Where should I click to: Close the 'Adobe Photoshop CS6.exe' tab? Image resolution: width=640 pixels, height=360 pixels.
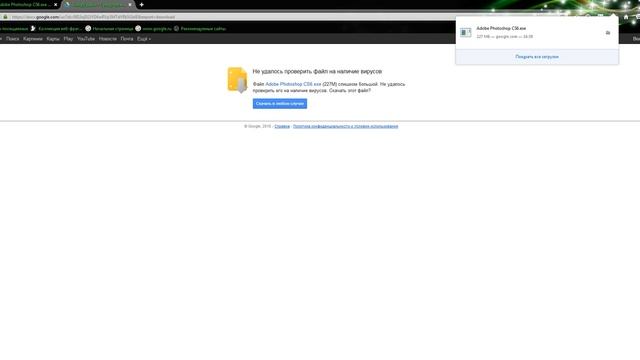tap(56, 4)
